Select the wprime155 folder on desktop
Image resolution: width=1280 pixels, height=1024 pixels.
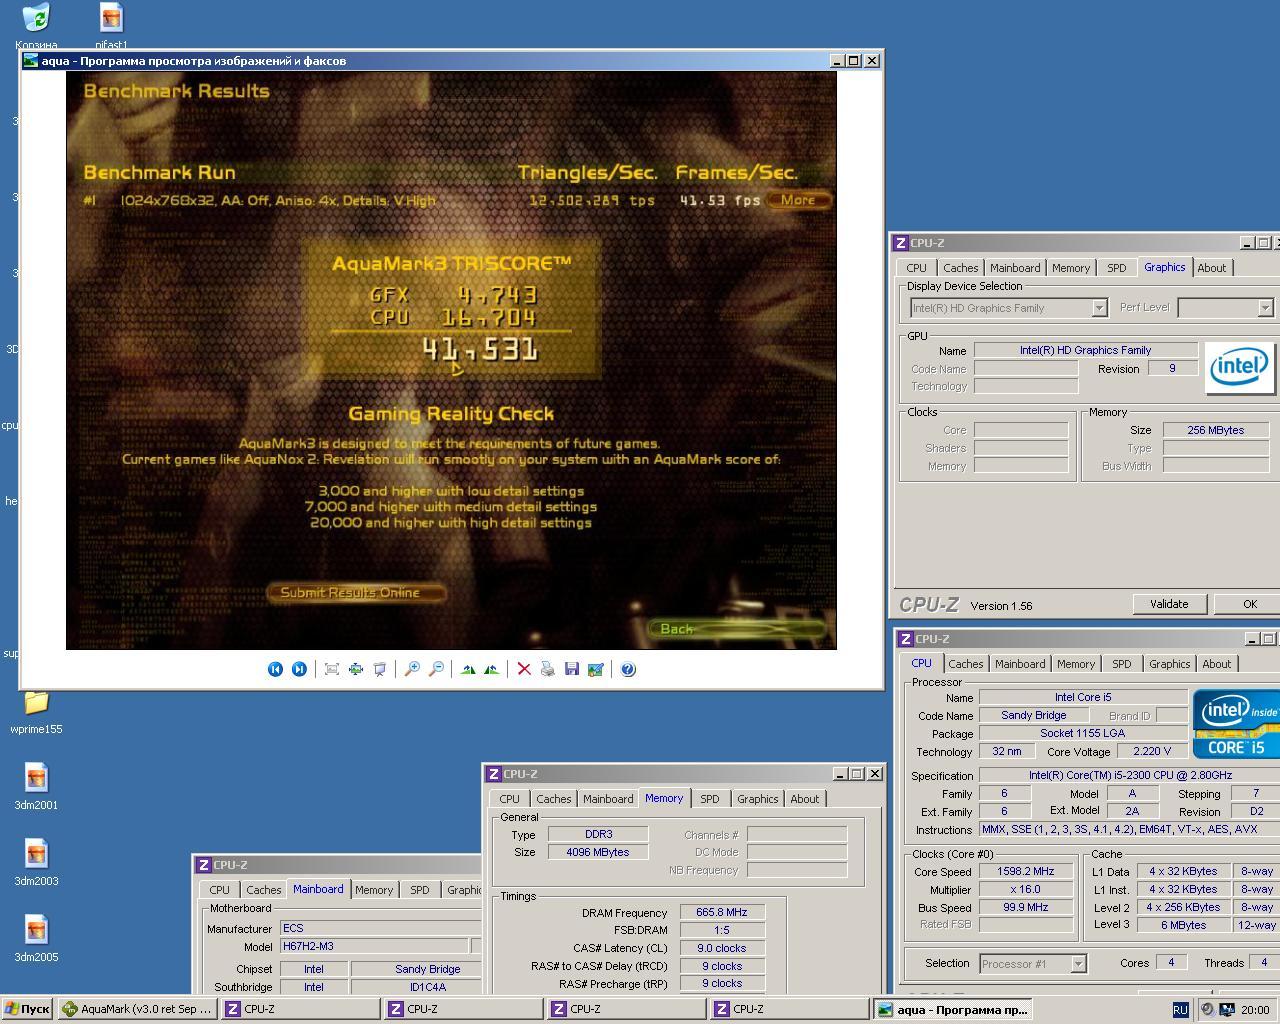pos(36,710)
